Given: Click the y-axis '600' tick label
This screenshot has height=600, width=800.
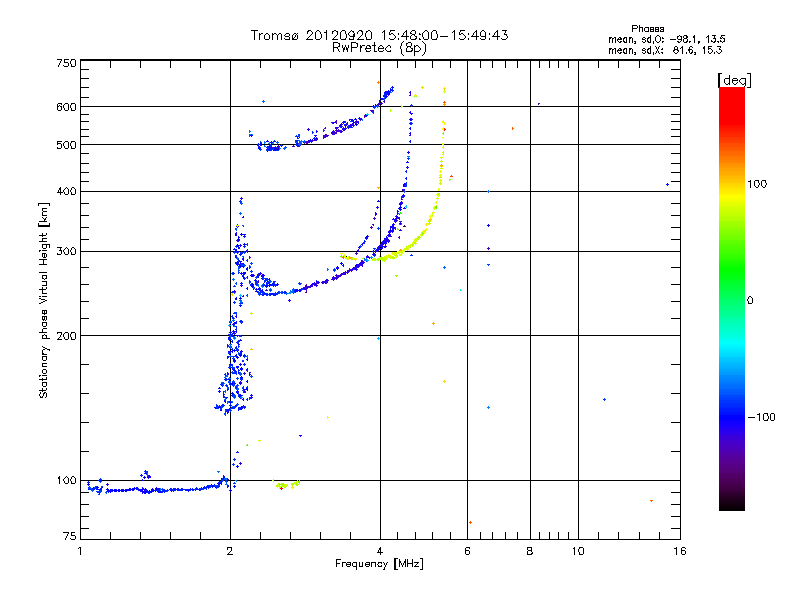Looking at the screenshot, I should (66, 107).
